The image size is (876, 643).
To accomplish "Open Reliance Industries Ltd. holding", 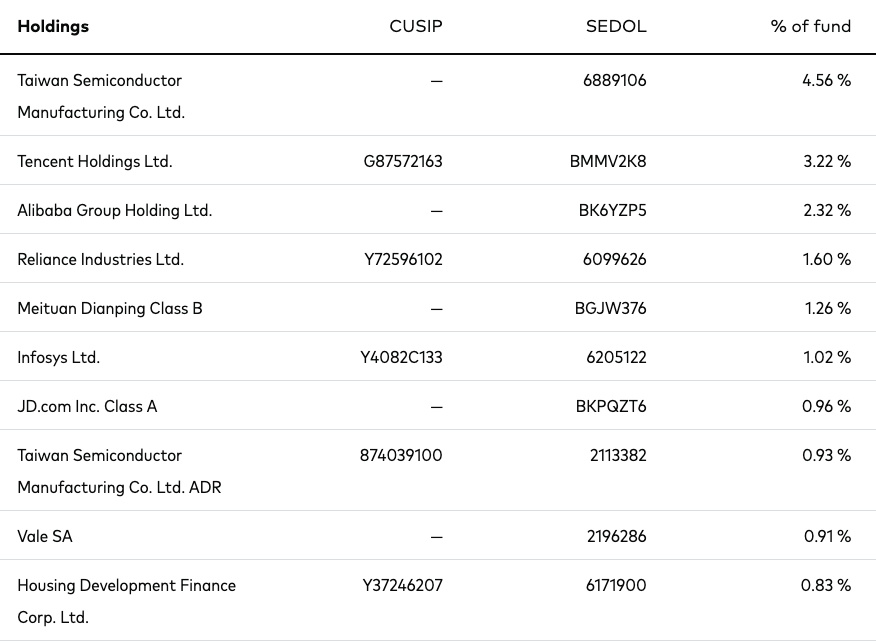I will [x=101, y=259].
